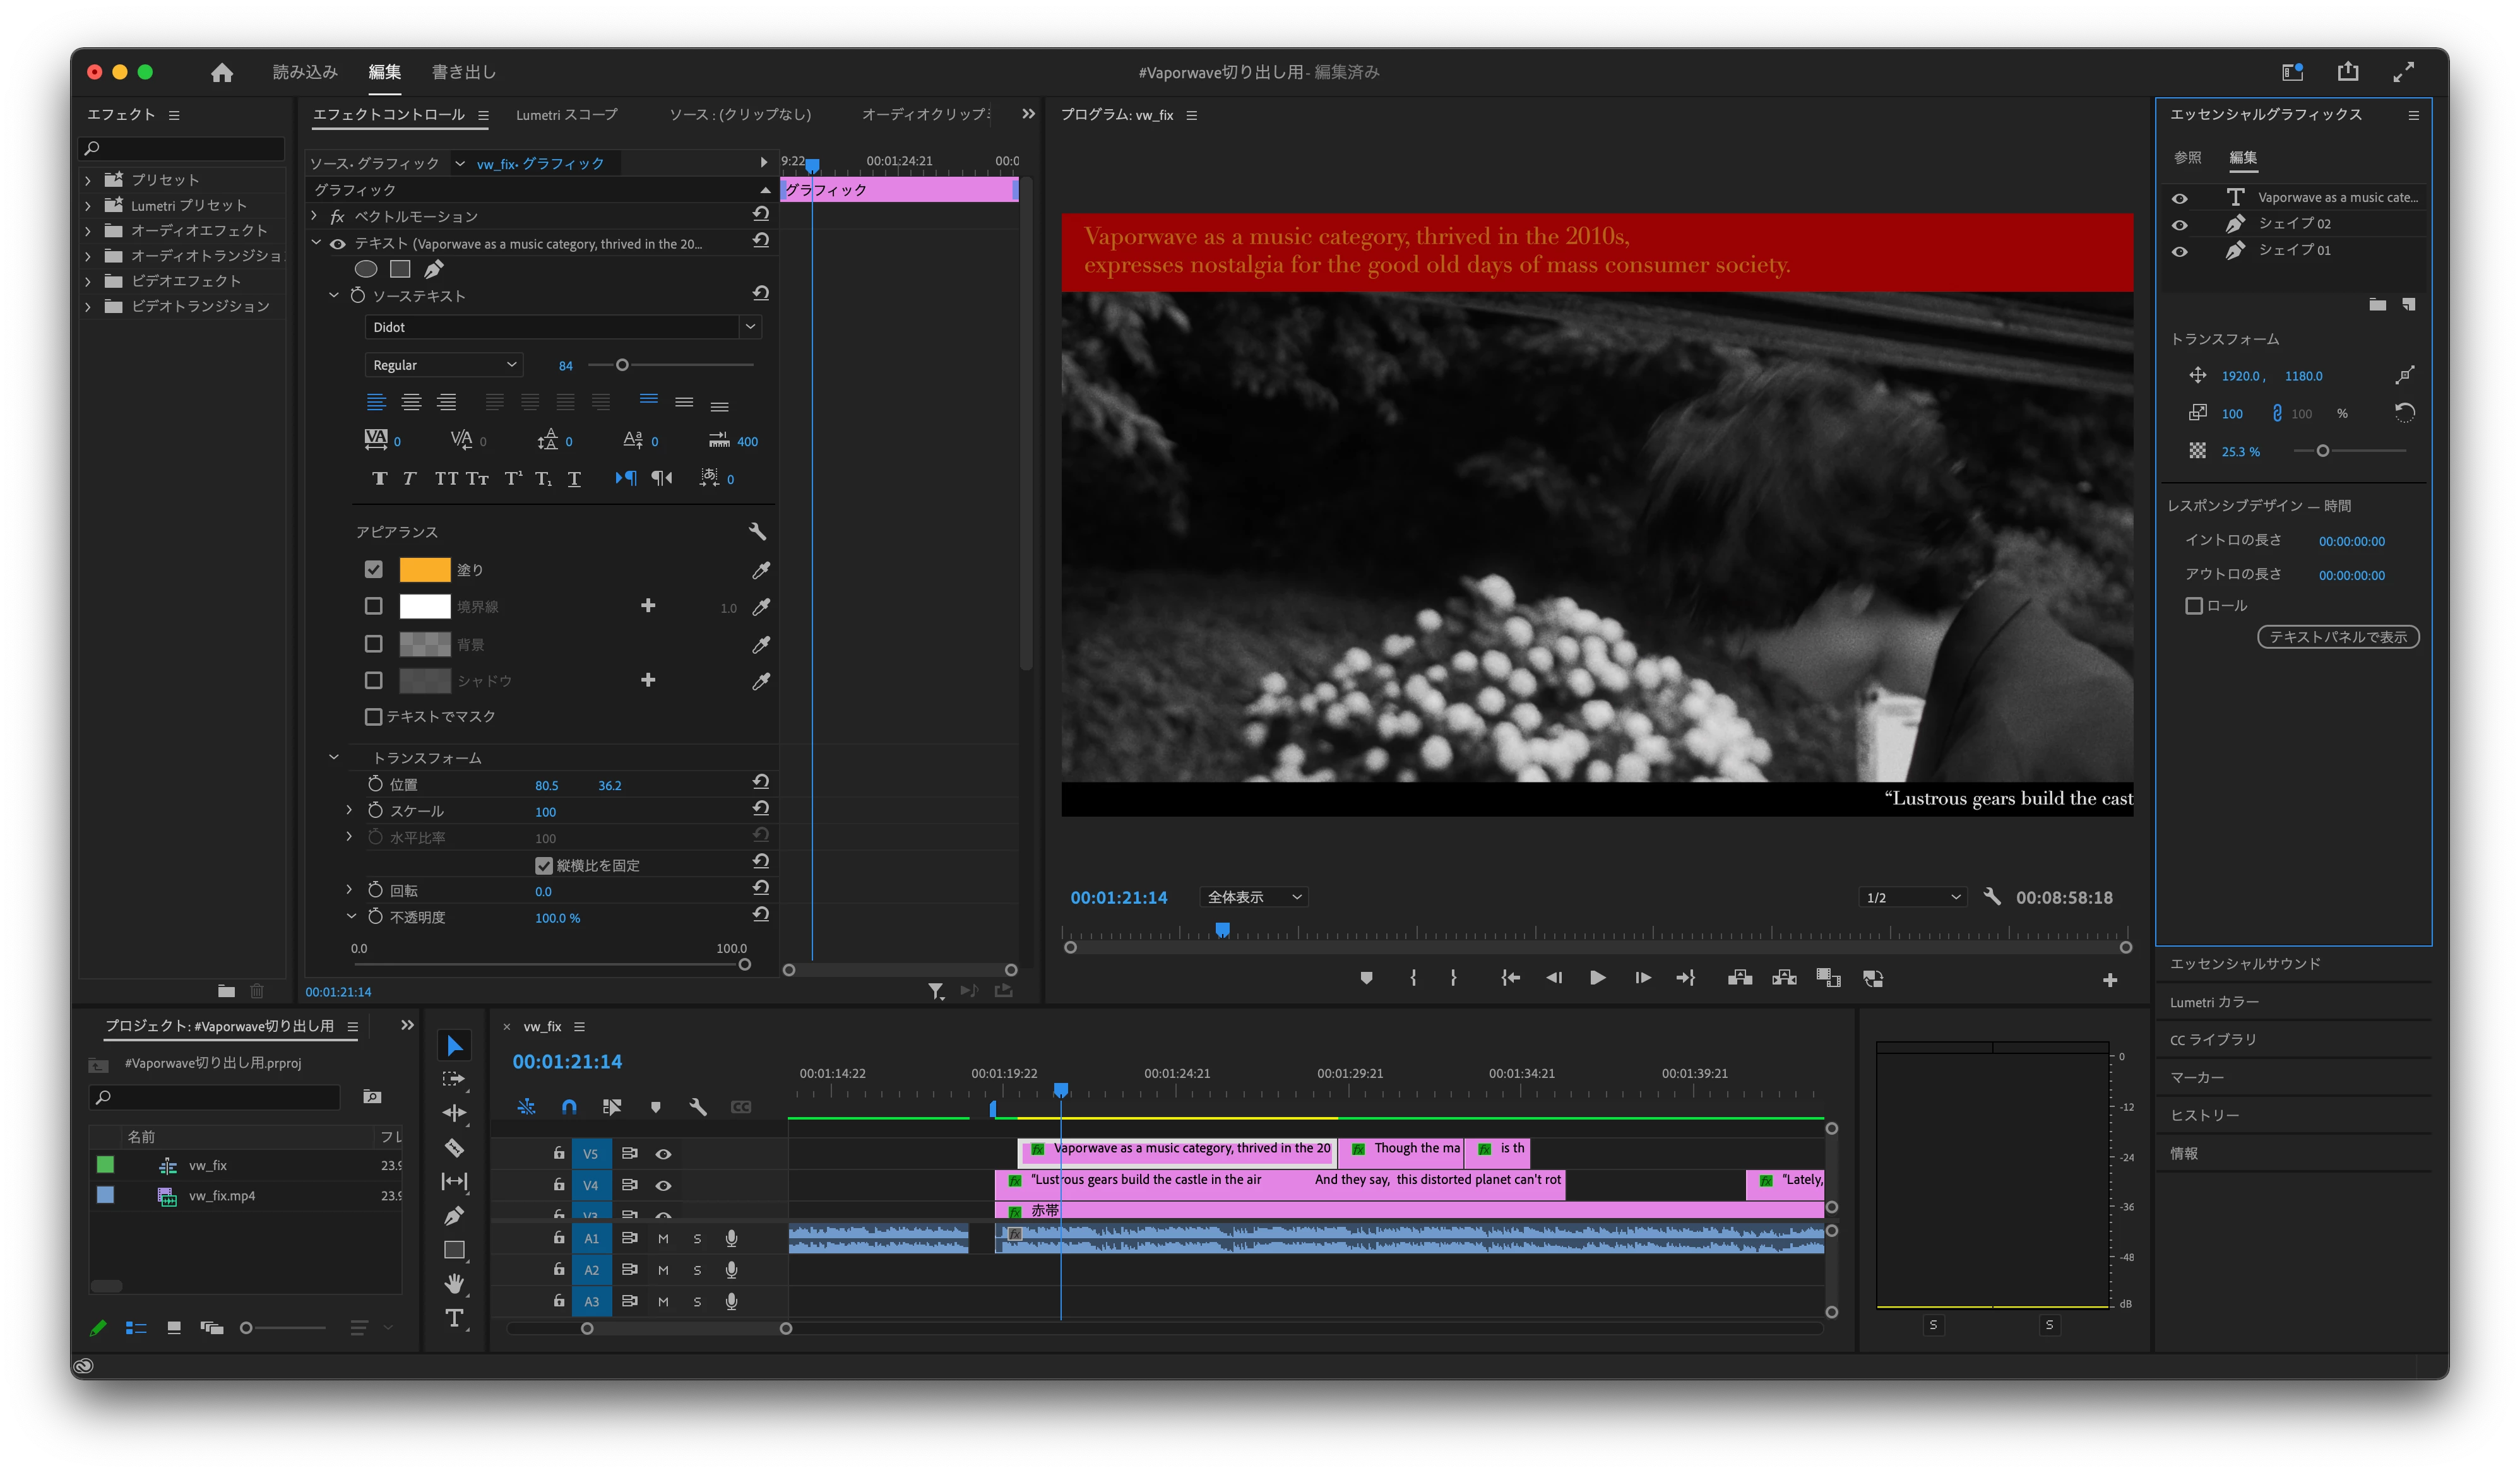
Task: Enable the 境界線 stroke checkbox
Action: (x=373, y=606)
